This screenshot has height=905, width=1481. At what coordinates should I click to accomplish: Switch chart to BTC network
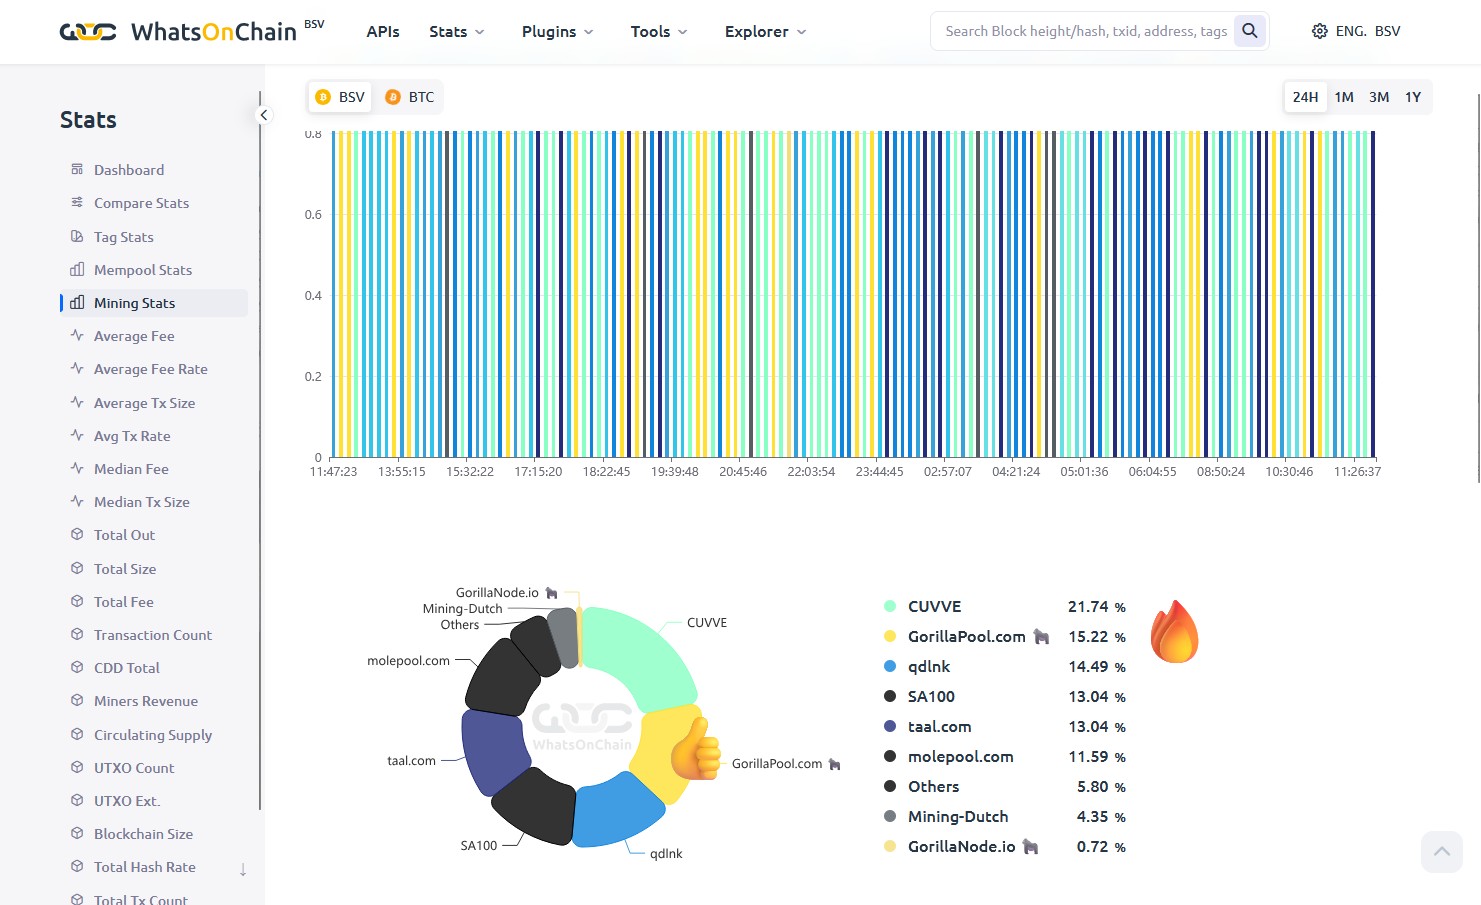tap(410, 97)
